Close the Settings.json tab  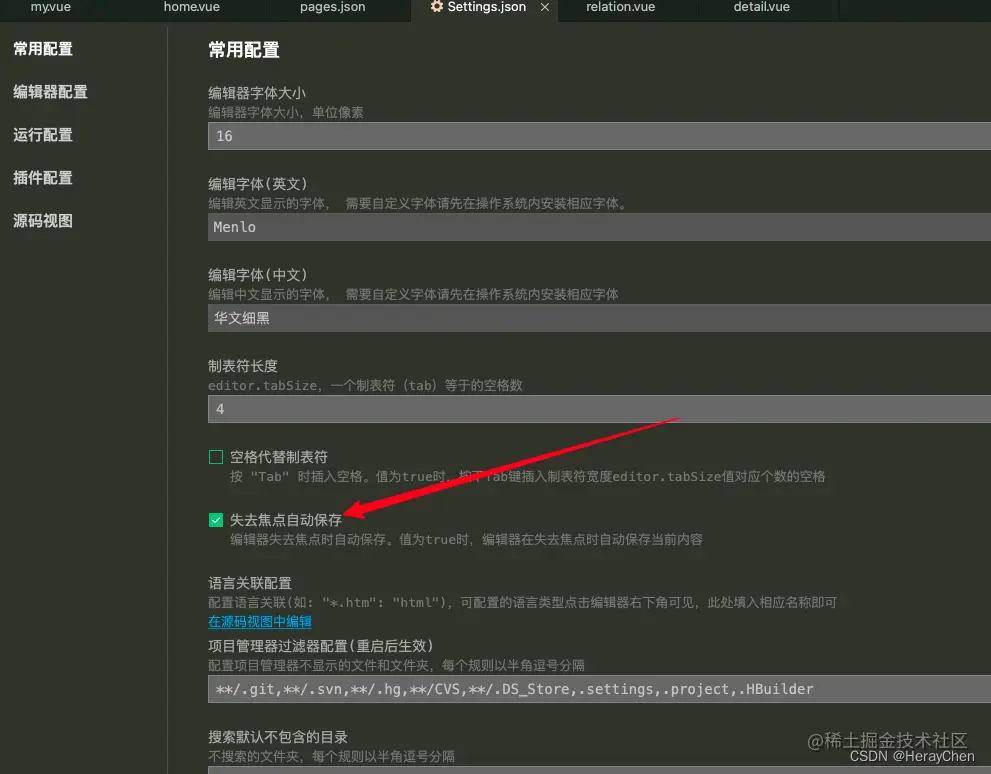(545, 8)
